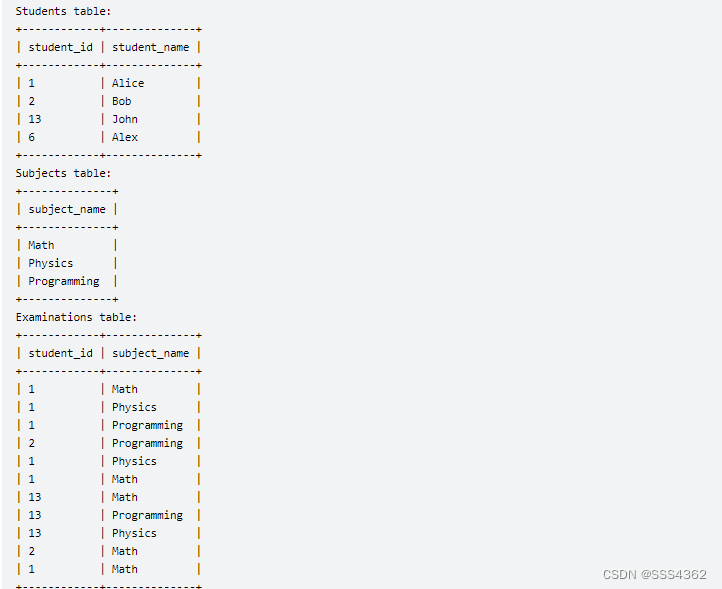The width and height of the screenshot is (722, 589).
Task: Select the subject_name header in Subjects table
Action: pyautogui.click(x=67, y=209)
